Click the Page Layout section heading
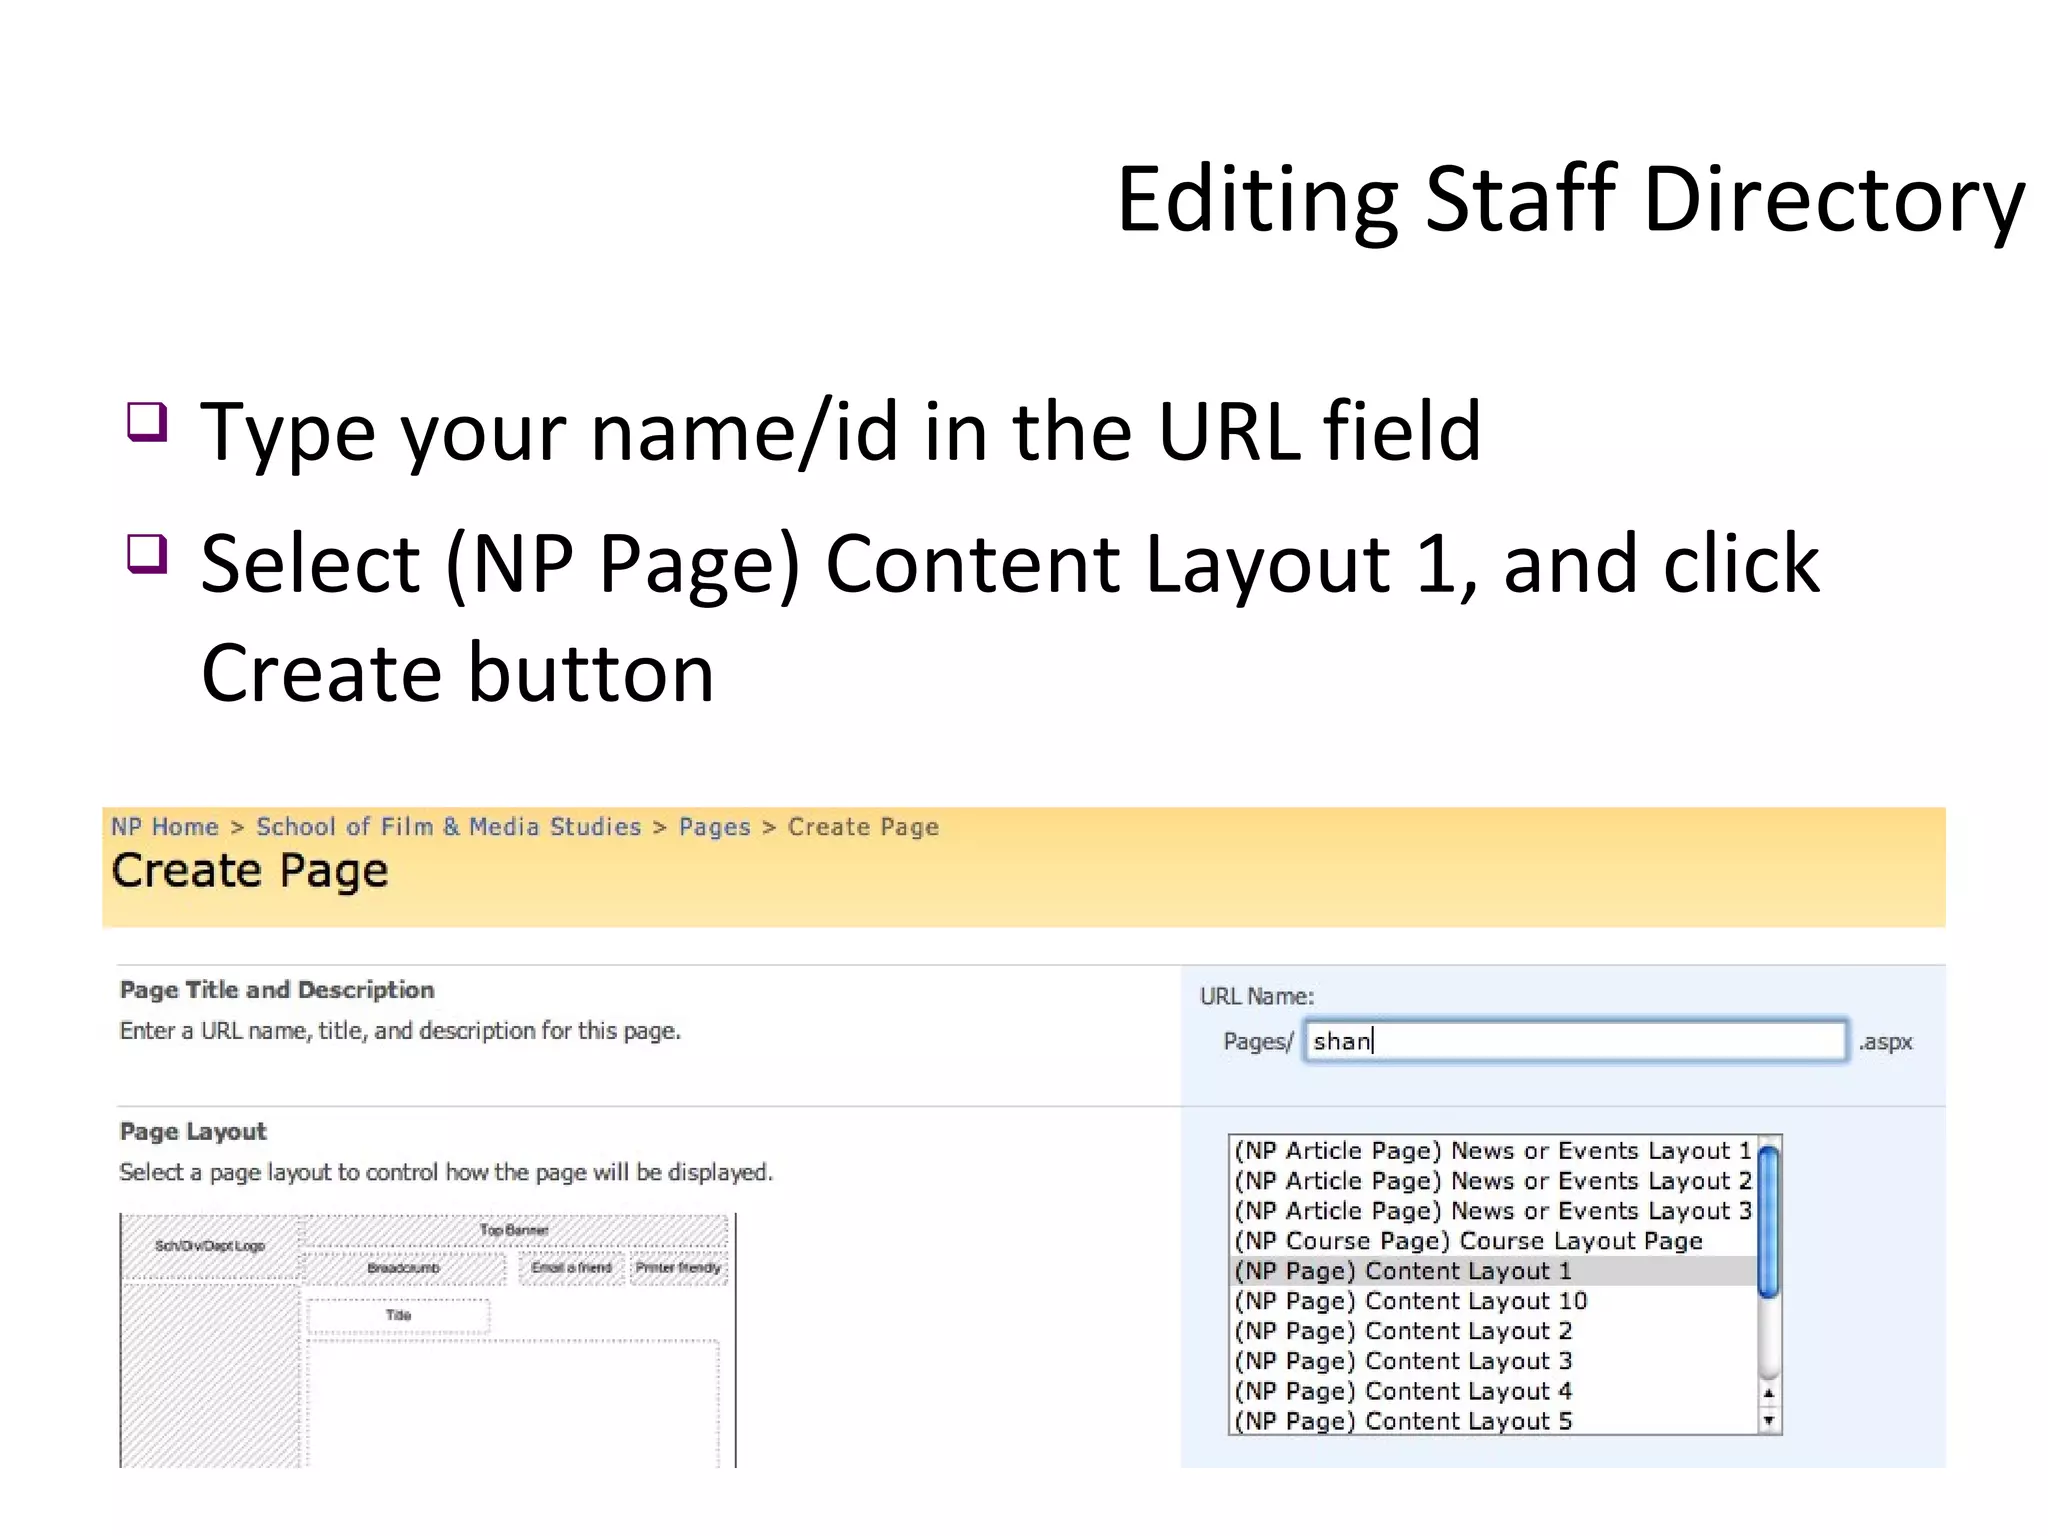 point(193,1132)
